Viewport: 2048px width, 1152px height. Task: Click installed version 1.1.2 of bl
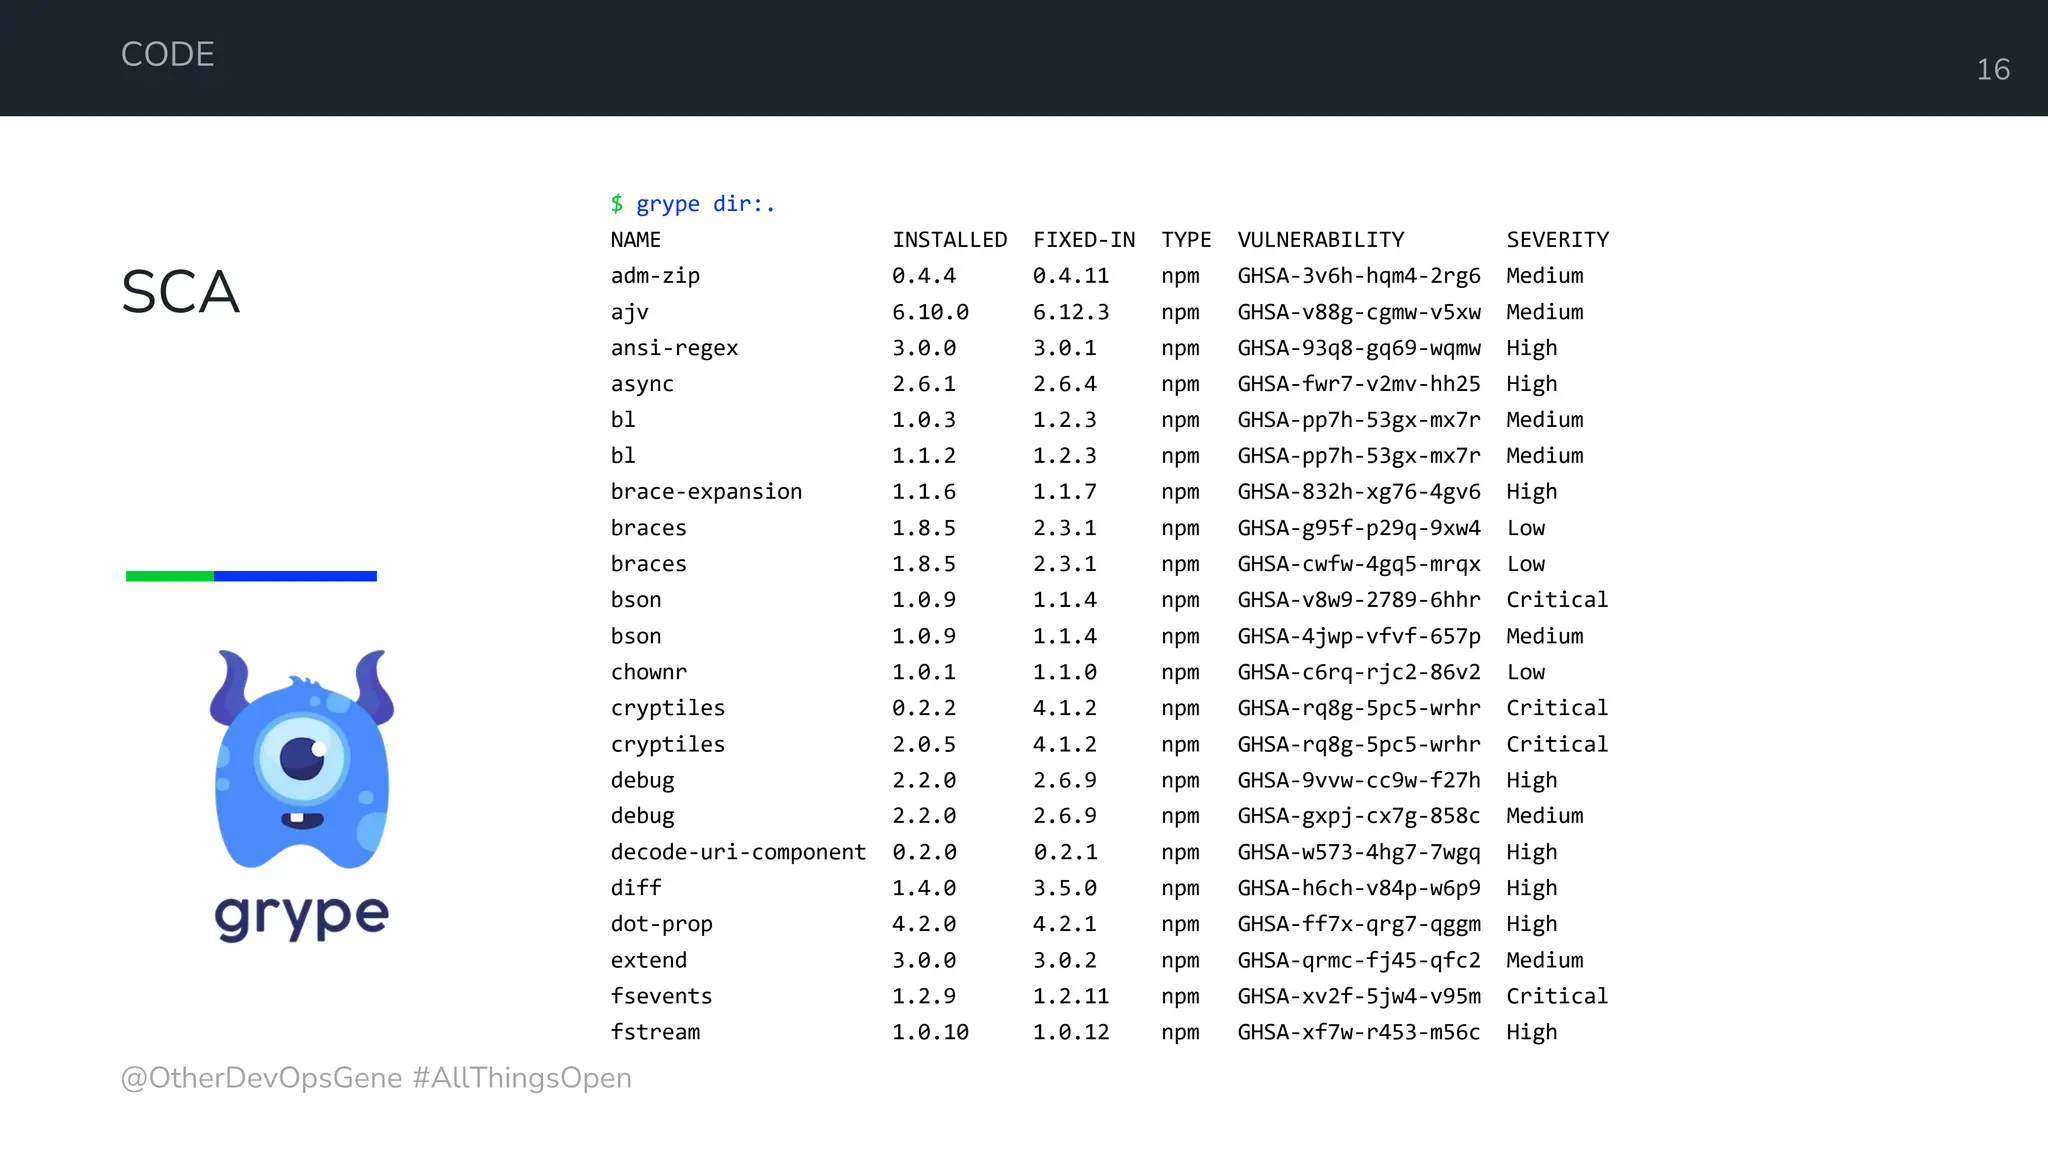pos(924,456)
